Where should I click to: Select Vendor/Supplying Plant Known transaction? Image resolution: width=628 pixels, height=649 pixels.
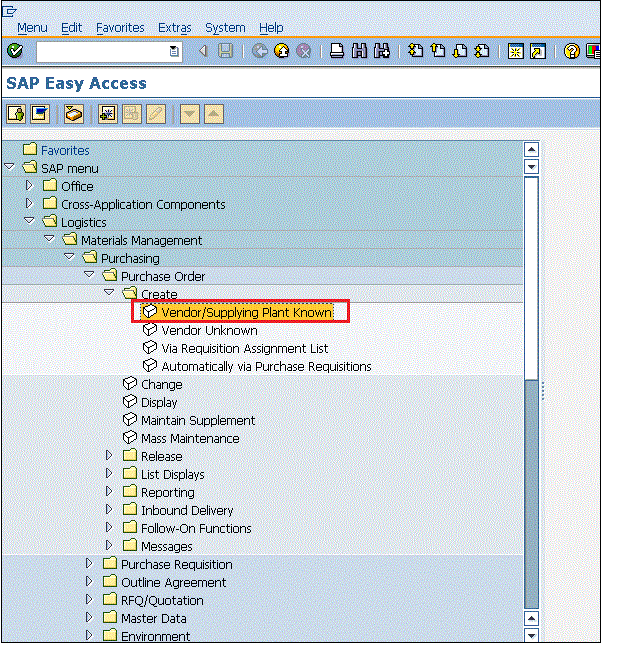247,312
